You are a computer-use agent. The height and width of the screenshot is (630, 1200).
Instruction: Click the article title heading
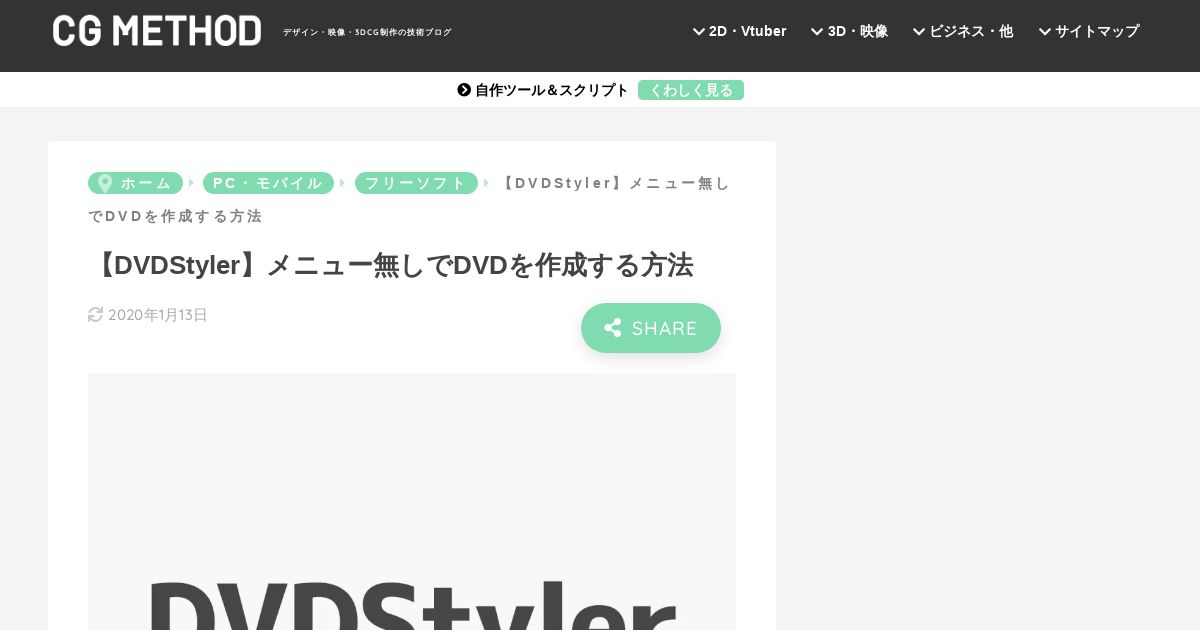click(x=391, y=265)
